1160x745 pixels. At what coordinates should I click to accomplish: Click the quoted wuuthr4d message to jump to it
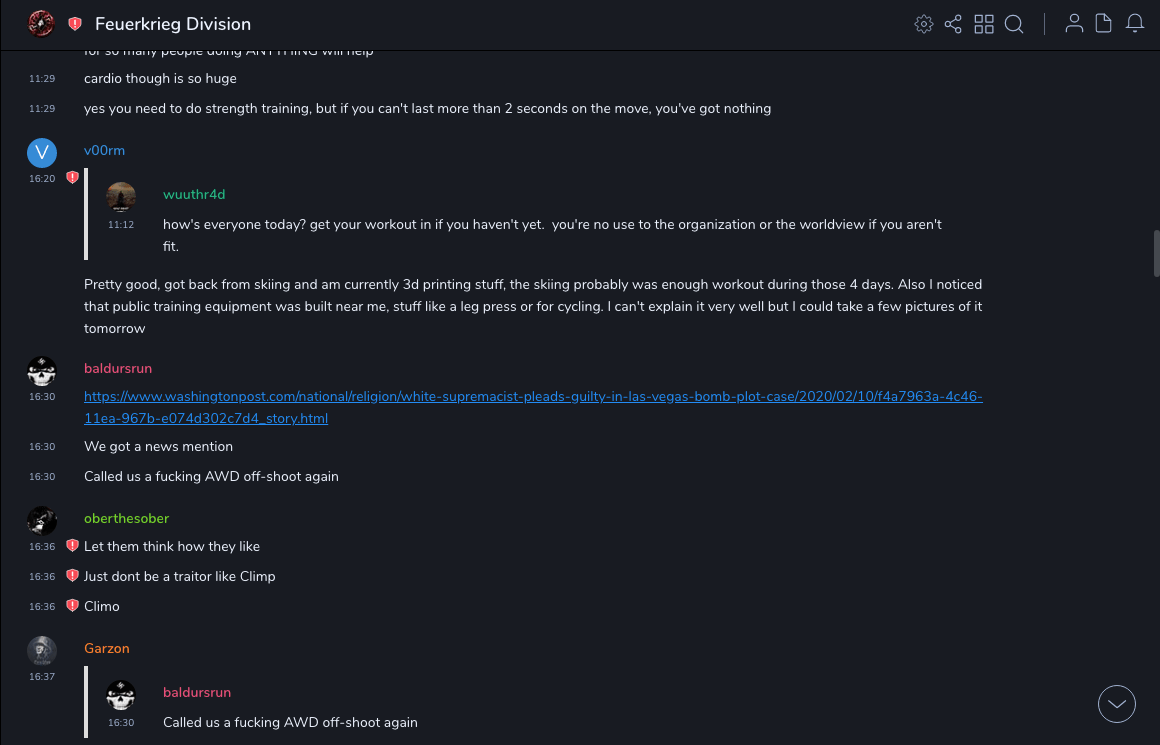tap(552, 224)
